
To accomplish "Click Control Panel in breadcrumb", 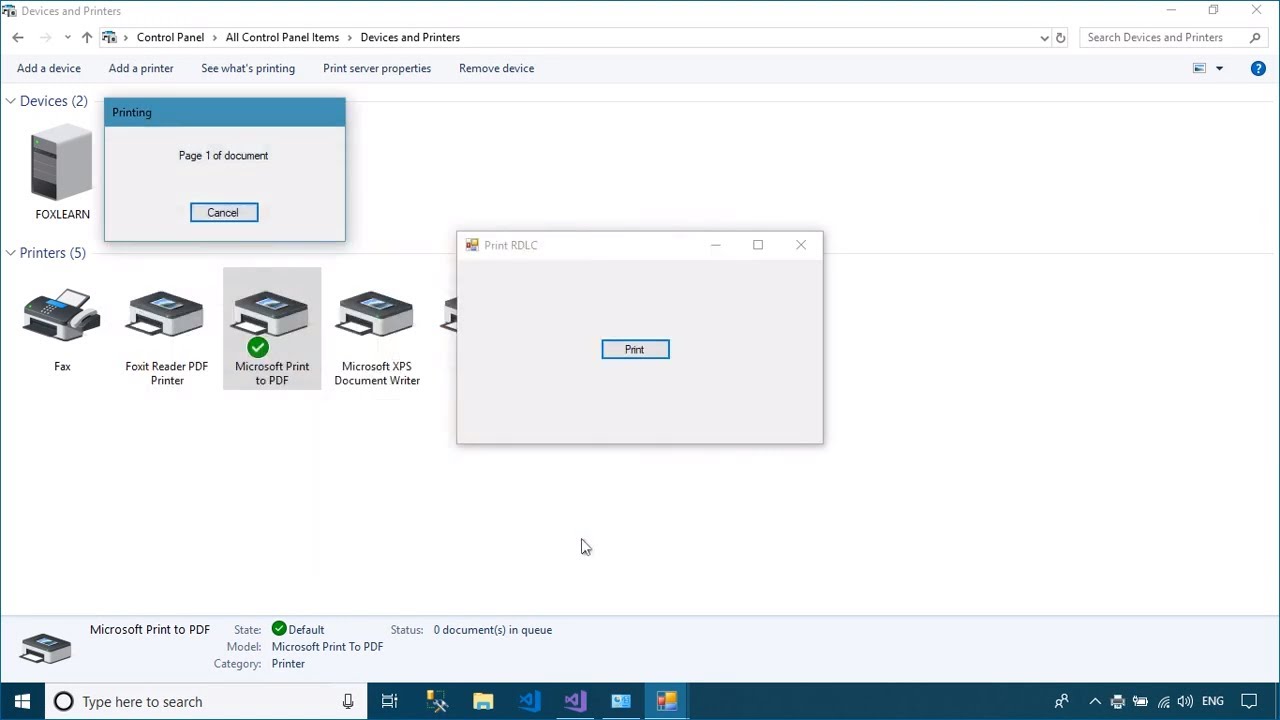I will click(170, 37).
